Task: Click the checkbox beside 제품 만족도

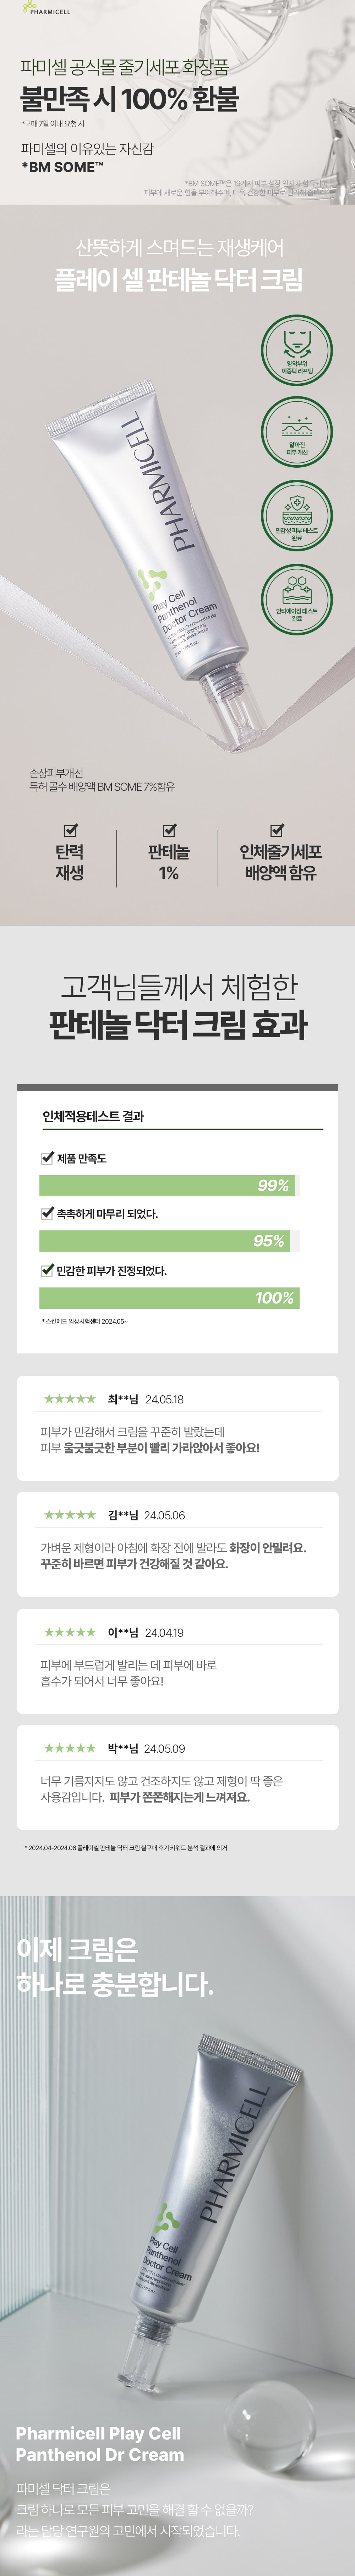Action: 47,1158
